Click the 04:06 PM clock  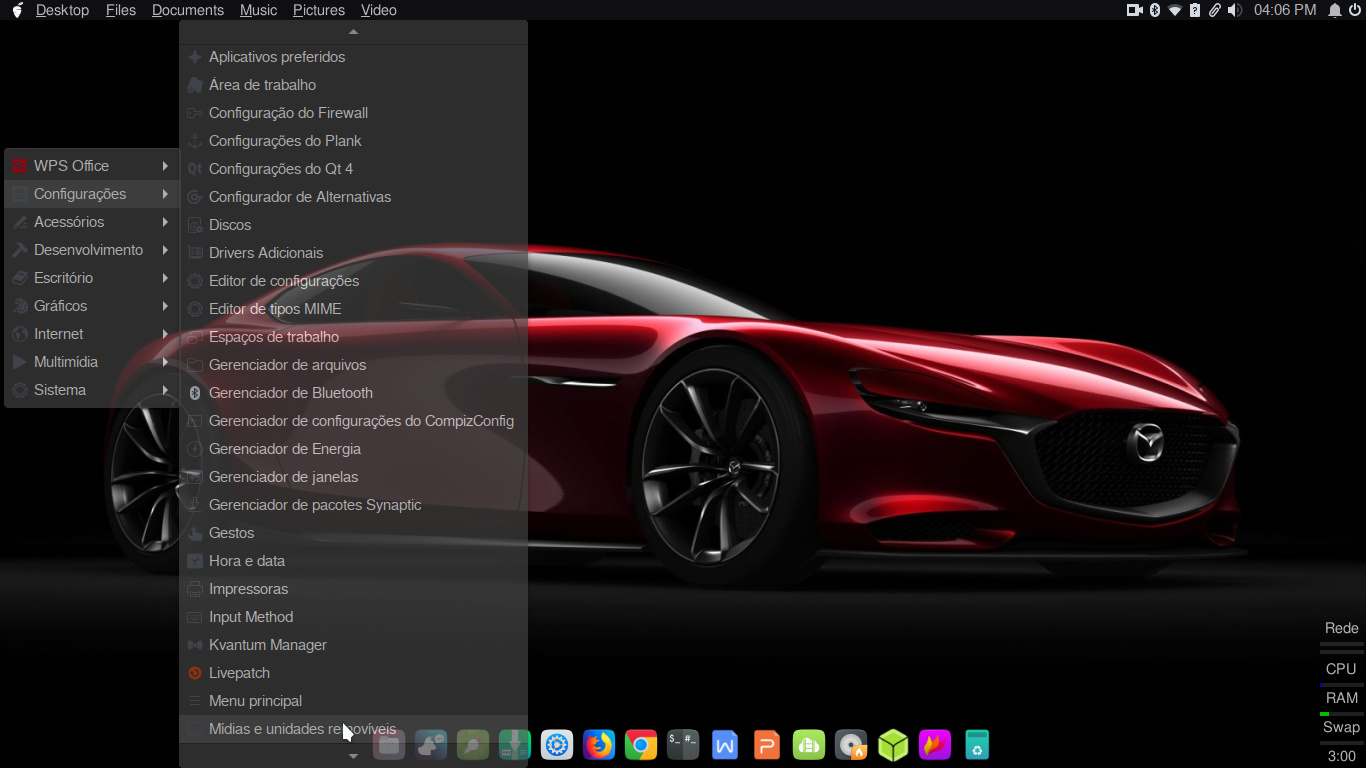tap(1285, 10)
